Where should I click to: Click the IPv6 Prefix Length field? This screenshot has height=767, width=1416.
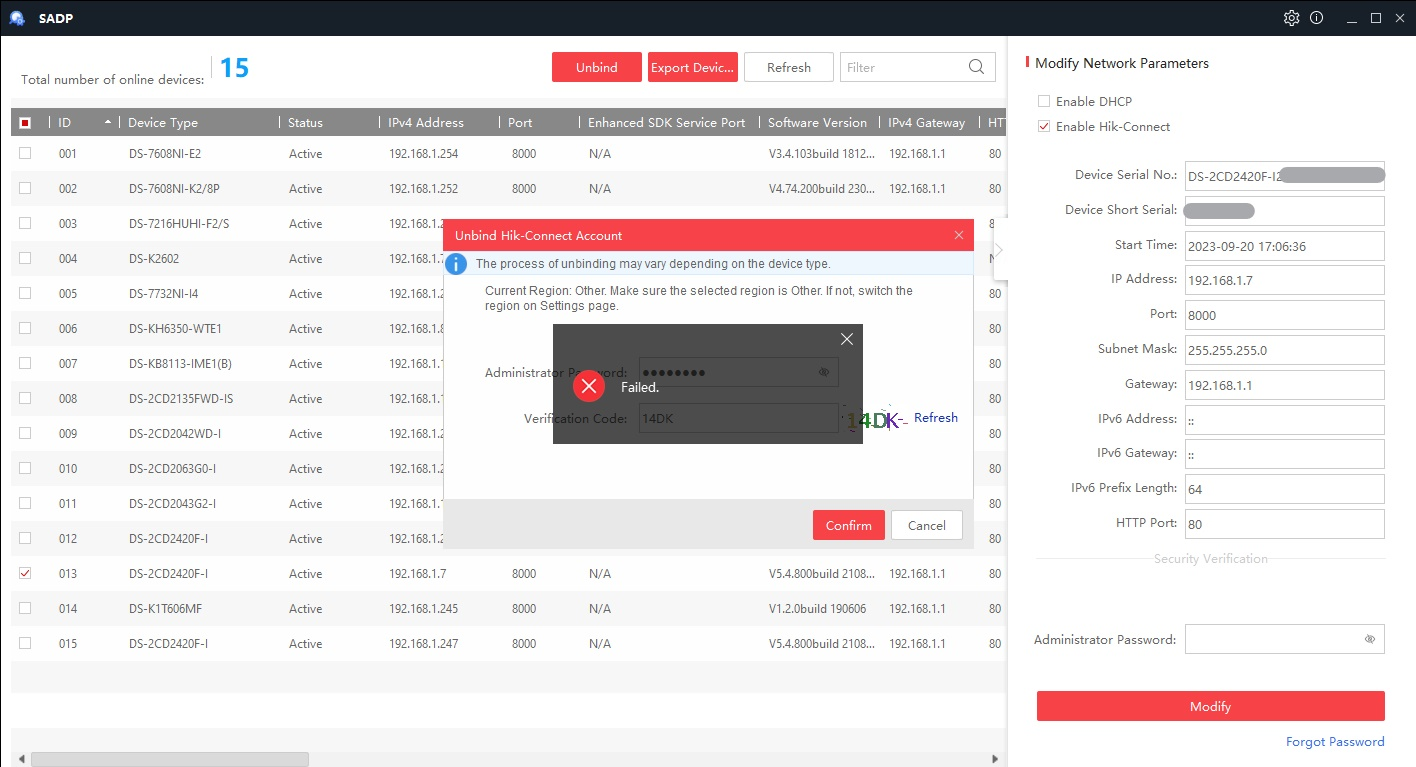pyautogui.click(x=1285, y=489)
